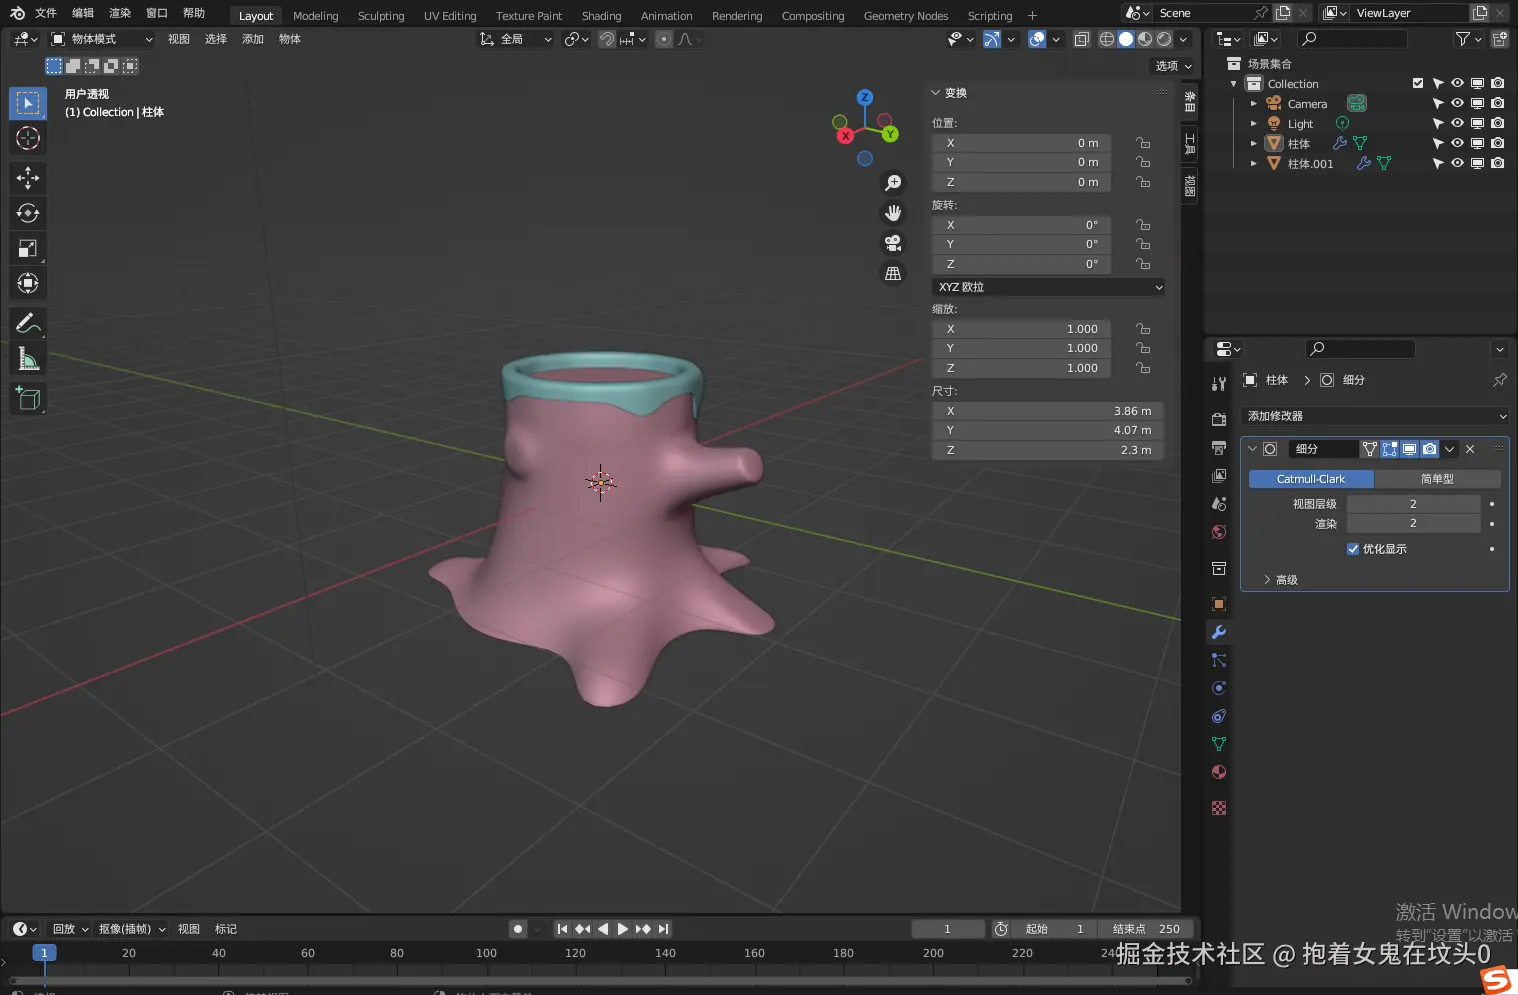Jump to the timeline end frame
The height and width of the screenshot is (995, 1518).
click(663, 929)
